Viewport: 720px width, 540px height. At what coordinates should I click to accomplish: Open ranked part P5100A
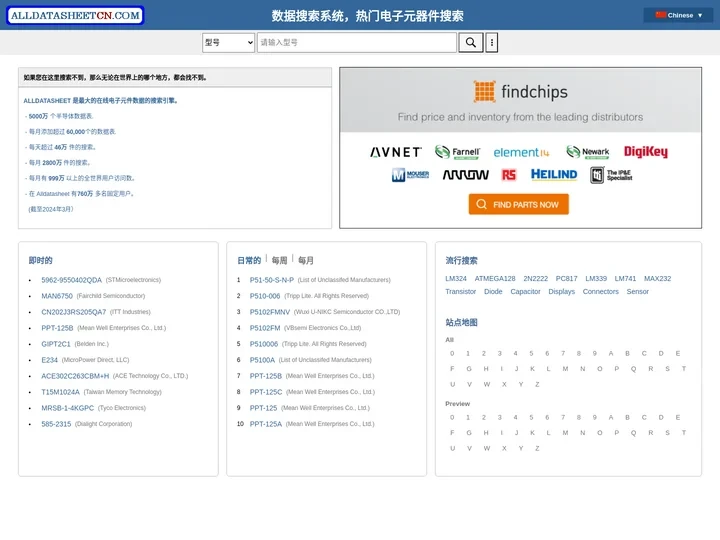(262, 360)
